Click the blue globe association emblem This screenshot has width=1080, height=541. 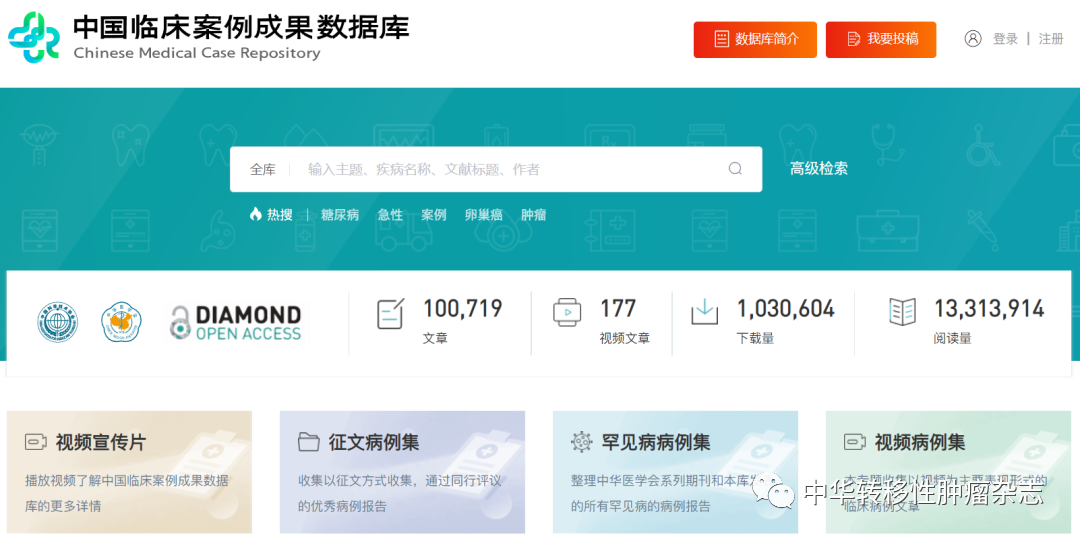(58, 322)
